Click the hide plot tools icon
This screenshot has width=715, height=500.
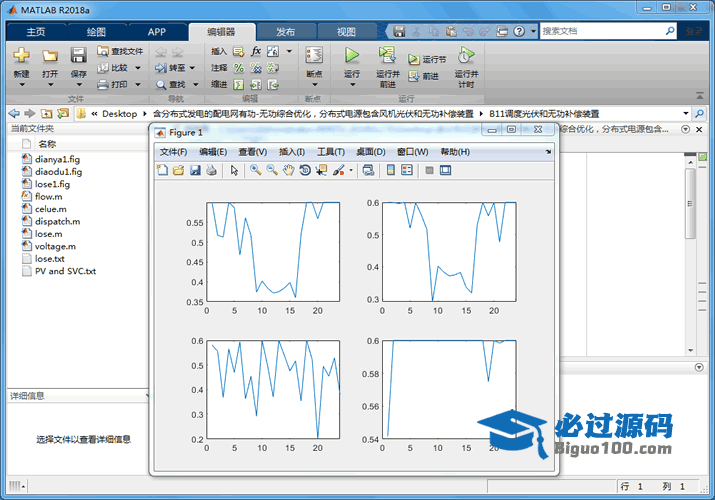tap(429, 170)
